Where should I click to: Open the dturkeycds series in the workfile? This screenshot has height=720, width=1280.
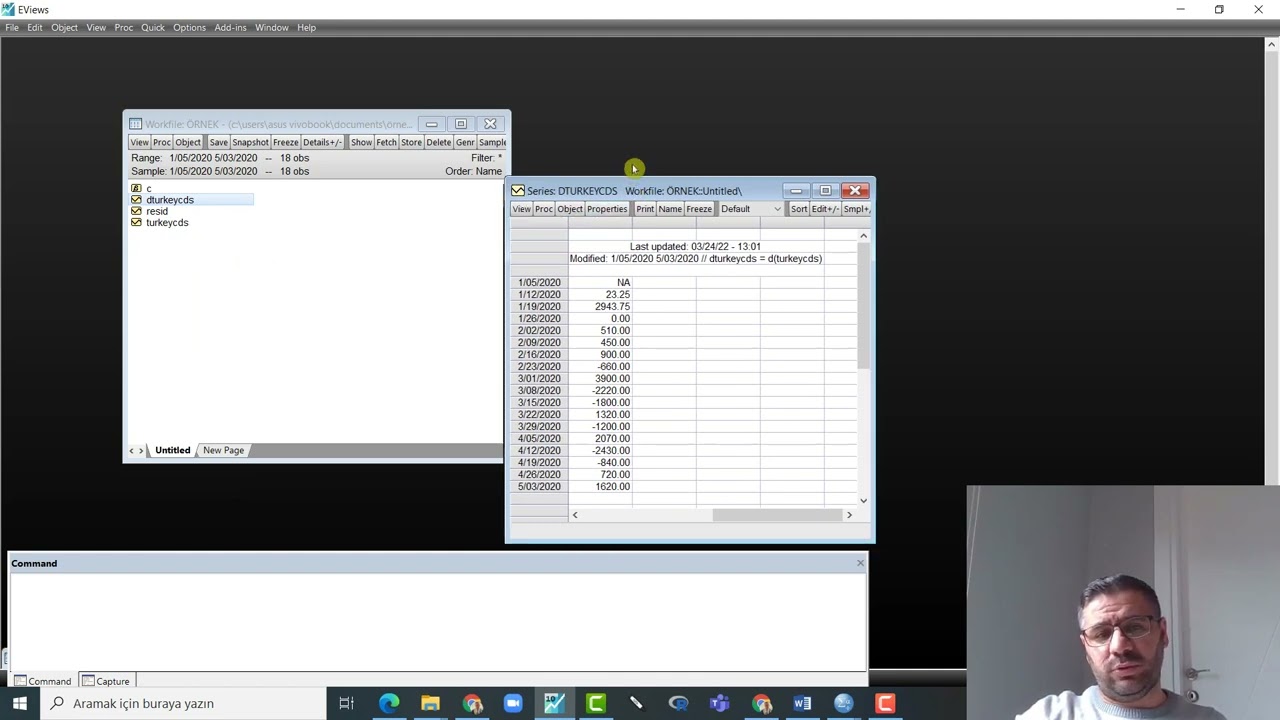[x=170, y=200]
